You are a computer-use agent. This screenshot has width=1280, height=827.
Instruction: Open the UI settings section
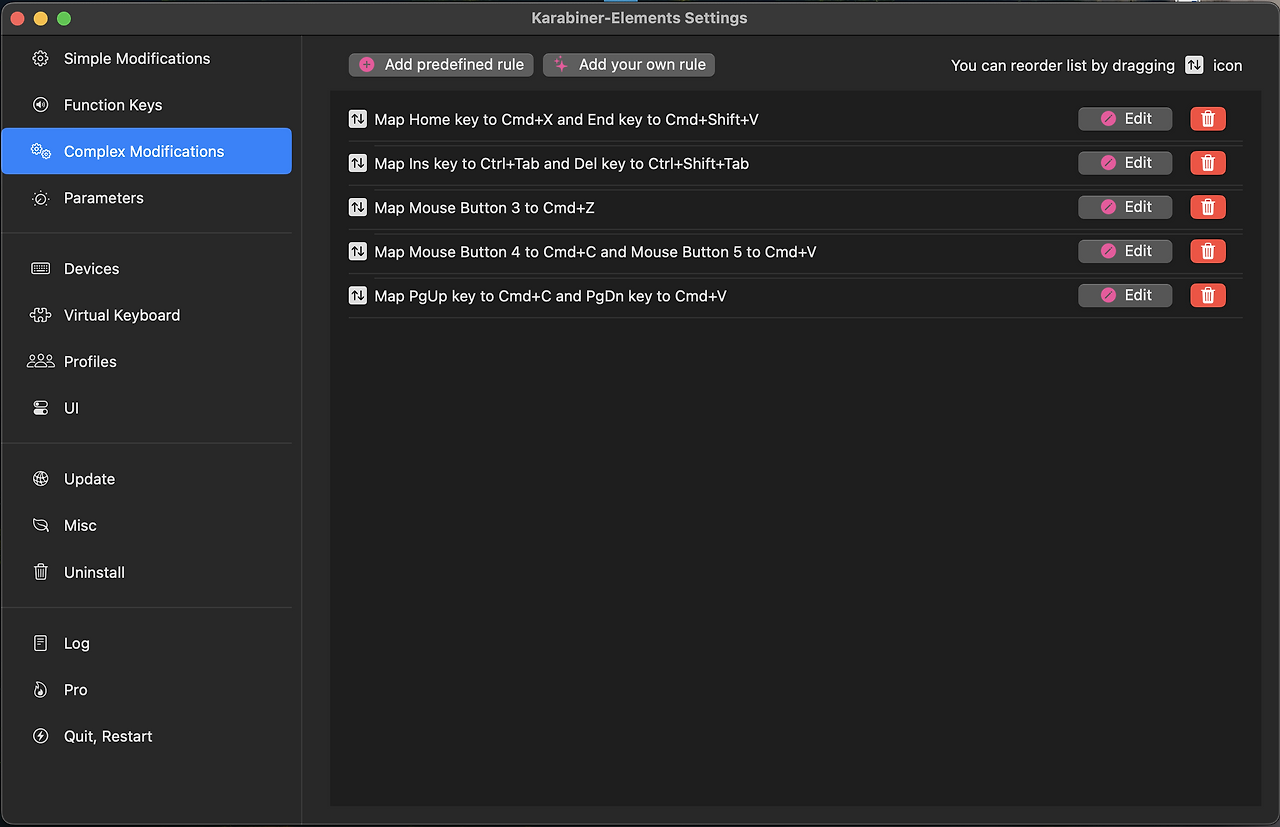pyautogui.click(x=147, y=408)
